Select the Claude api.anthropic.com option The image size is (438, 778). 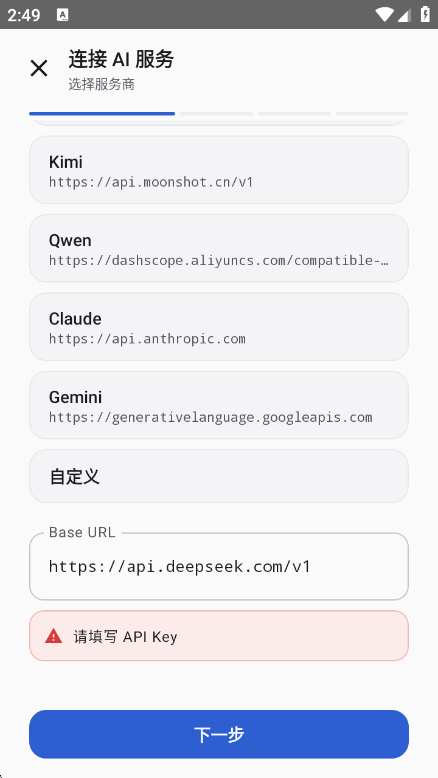pos(219,326)
